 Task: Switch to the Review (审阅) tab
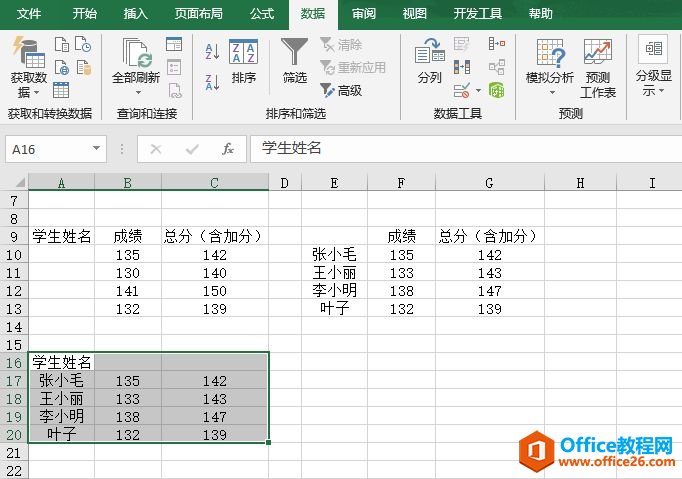[364, 14]
